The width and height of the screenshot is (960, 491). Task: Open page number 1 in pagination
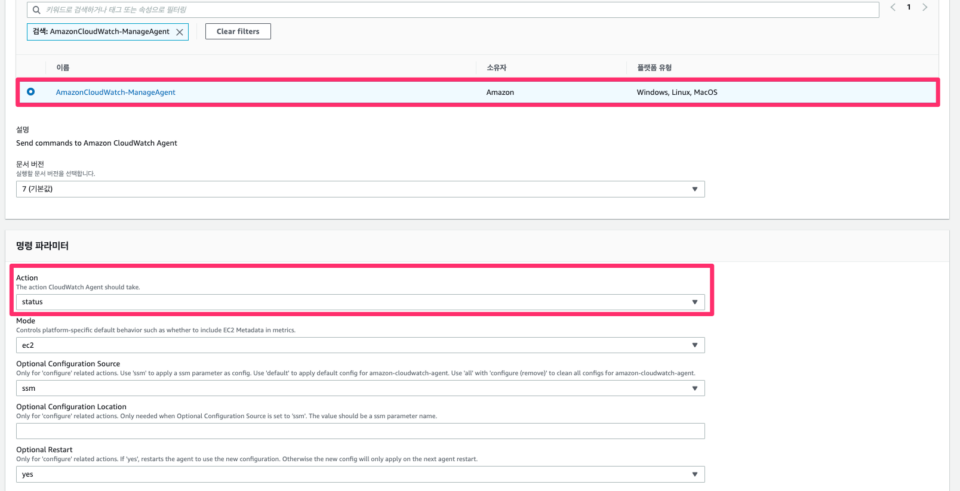coord(909,7)
